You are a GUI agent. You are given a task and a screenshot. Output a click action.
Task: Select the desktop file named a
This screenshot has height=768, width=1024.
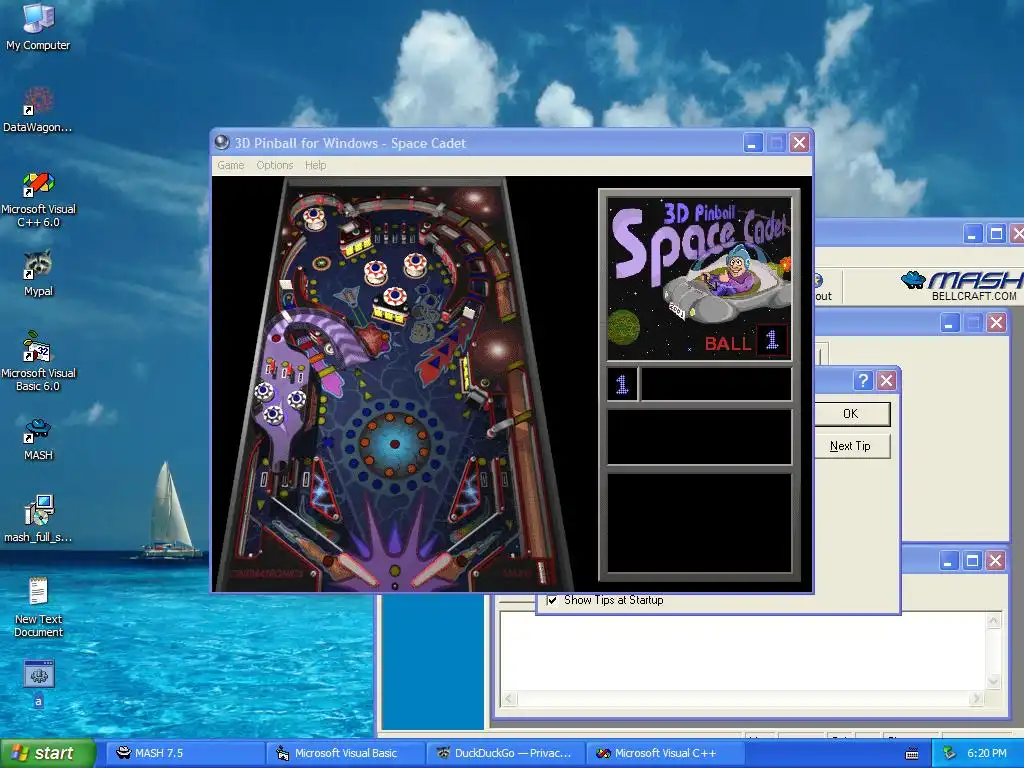[x=38, y=684]
